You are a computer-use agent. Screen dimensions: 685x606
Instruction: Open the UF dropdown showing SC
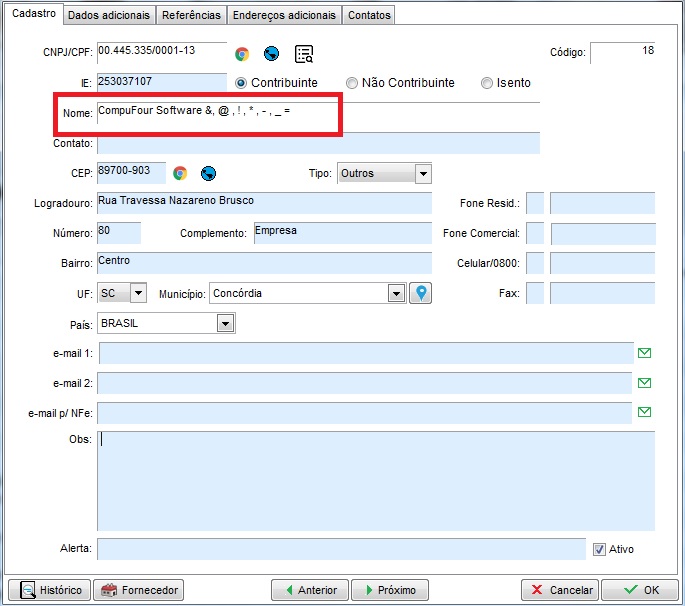point(138,293)
